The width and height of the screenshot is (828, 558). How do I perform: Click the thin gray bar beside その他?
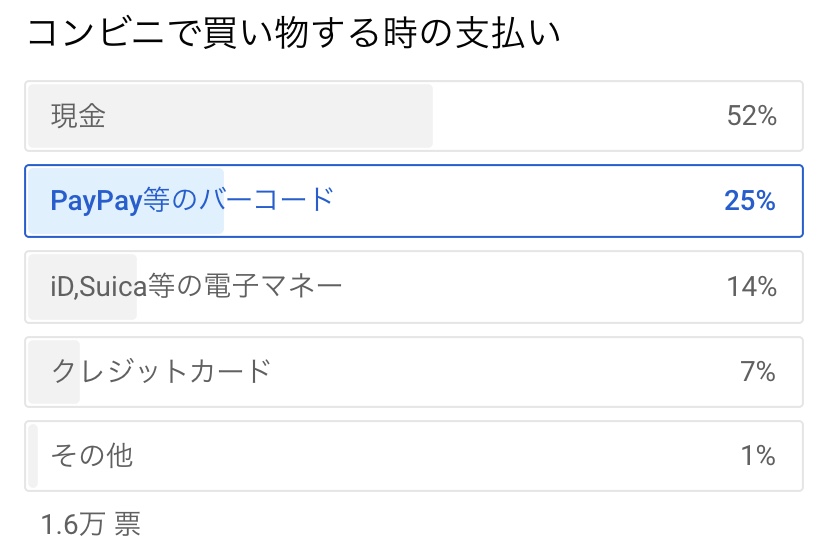click(33, 456)
